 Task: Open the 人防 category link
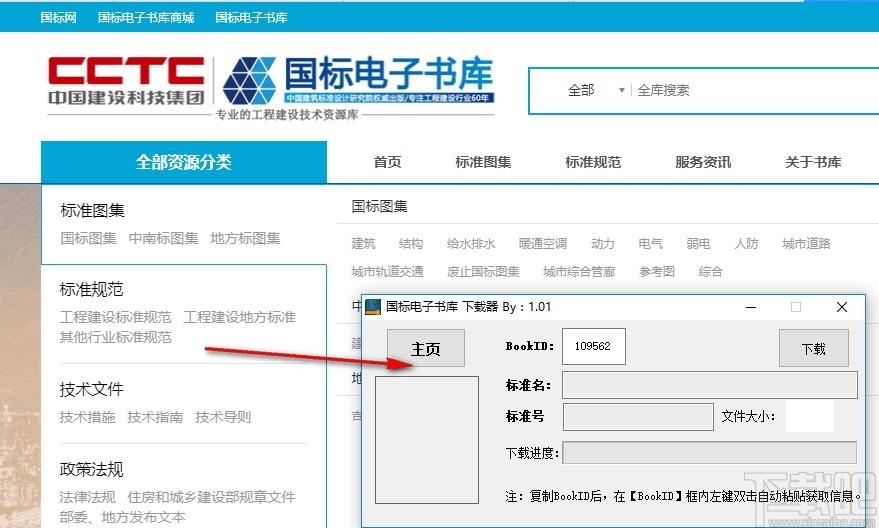(x=746, y=244)
